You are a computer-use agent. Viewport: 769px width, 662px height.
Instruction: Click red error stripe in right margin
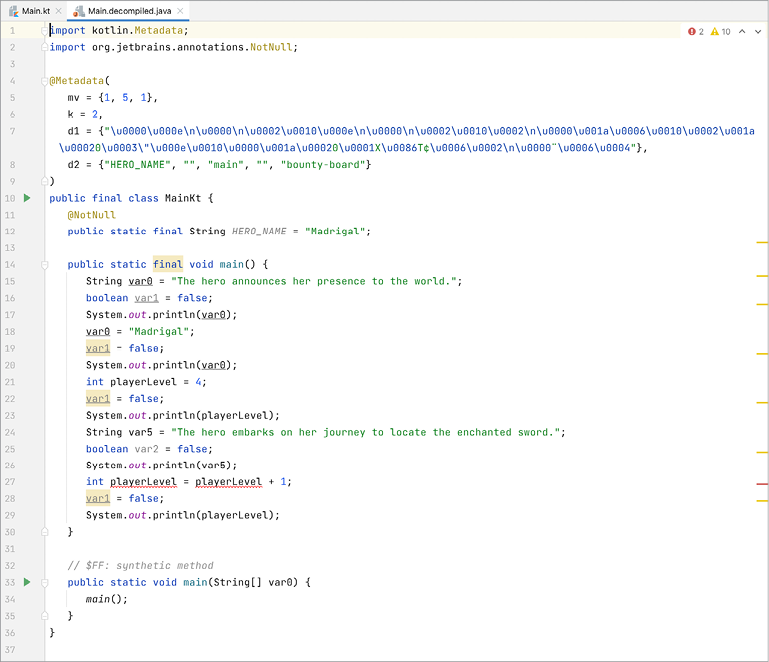(x=762, y=483)
